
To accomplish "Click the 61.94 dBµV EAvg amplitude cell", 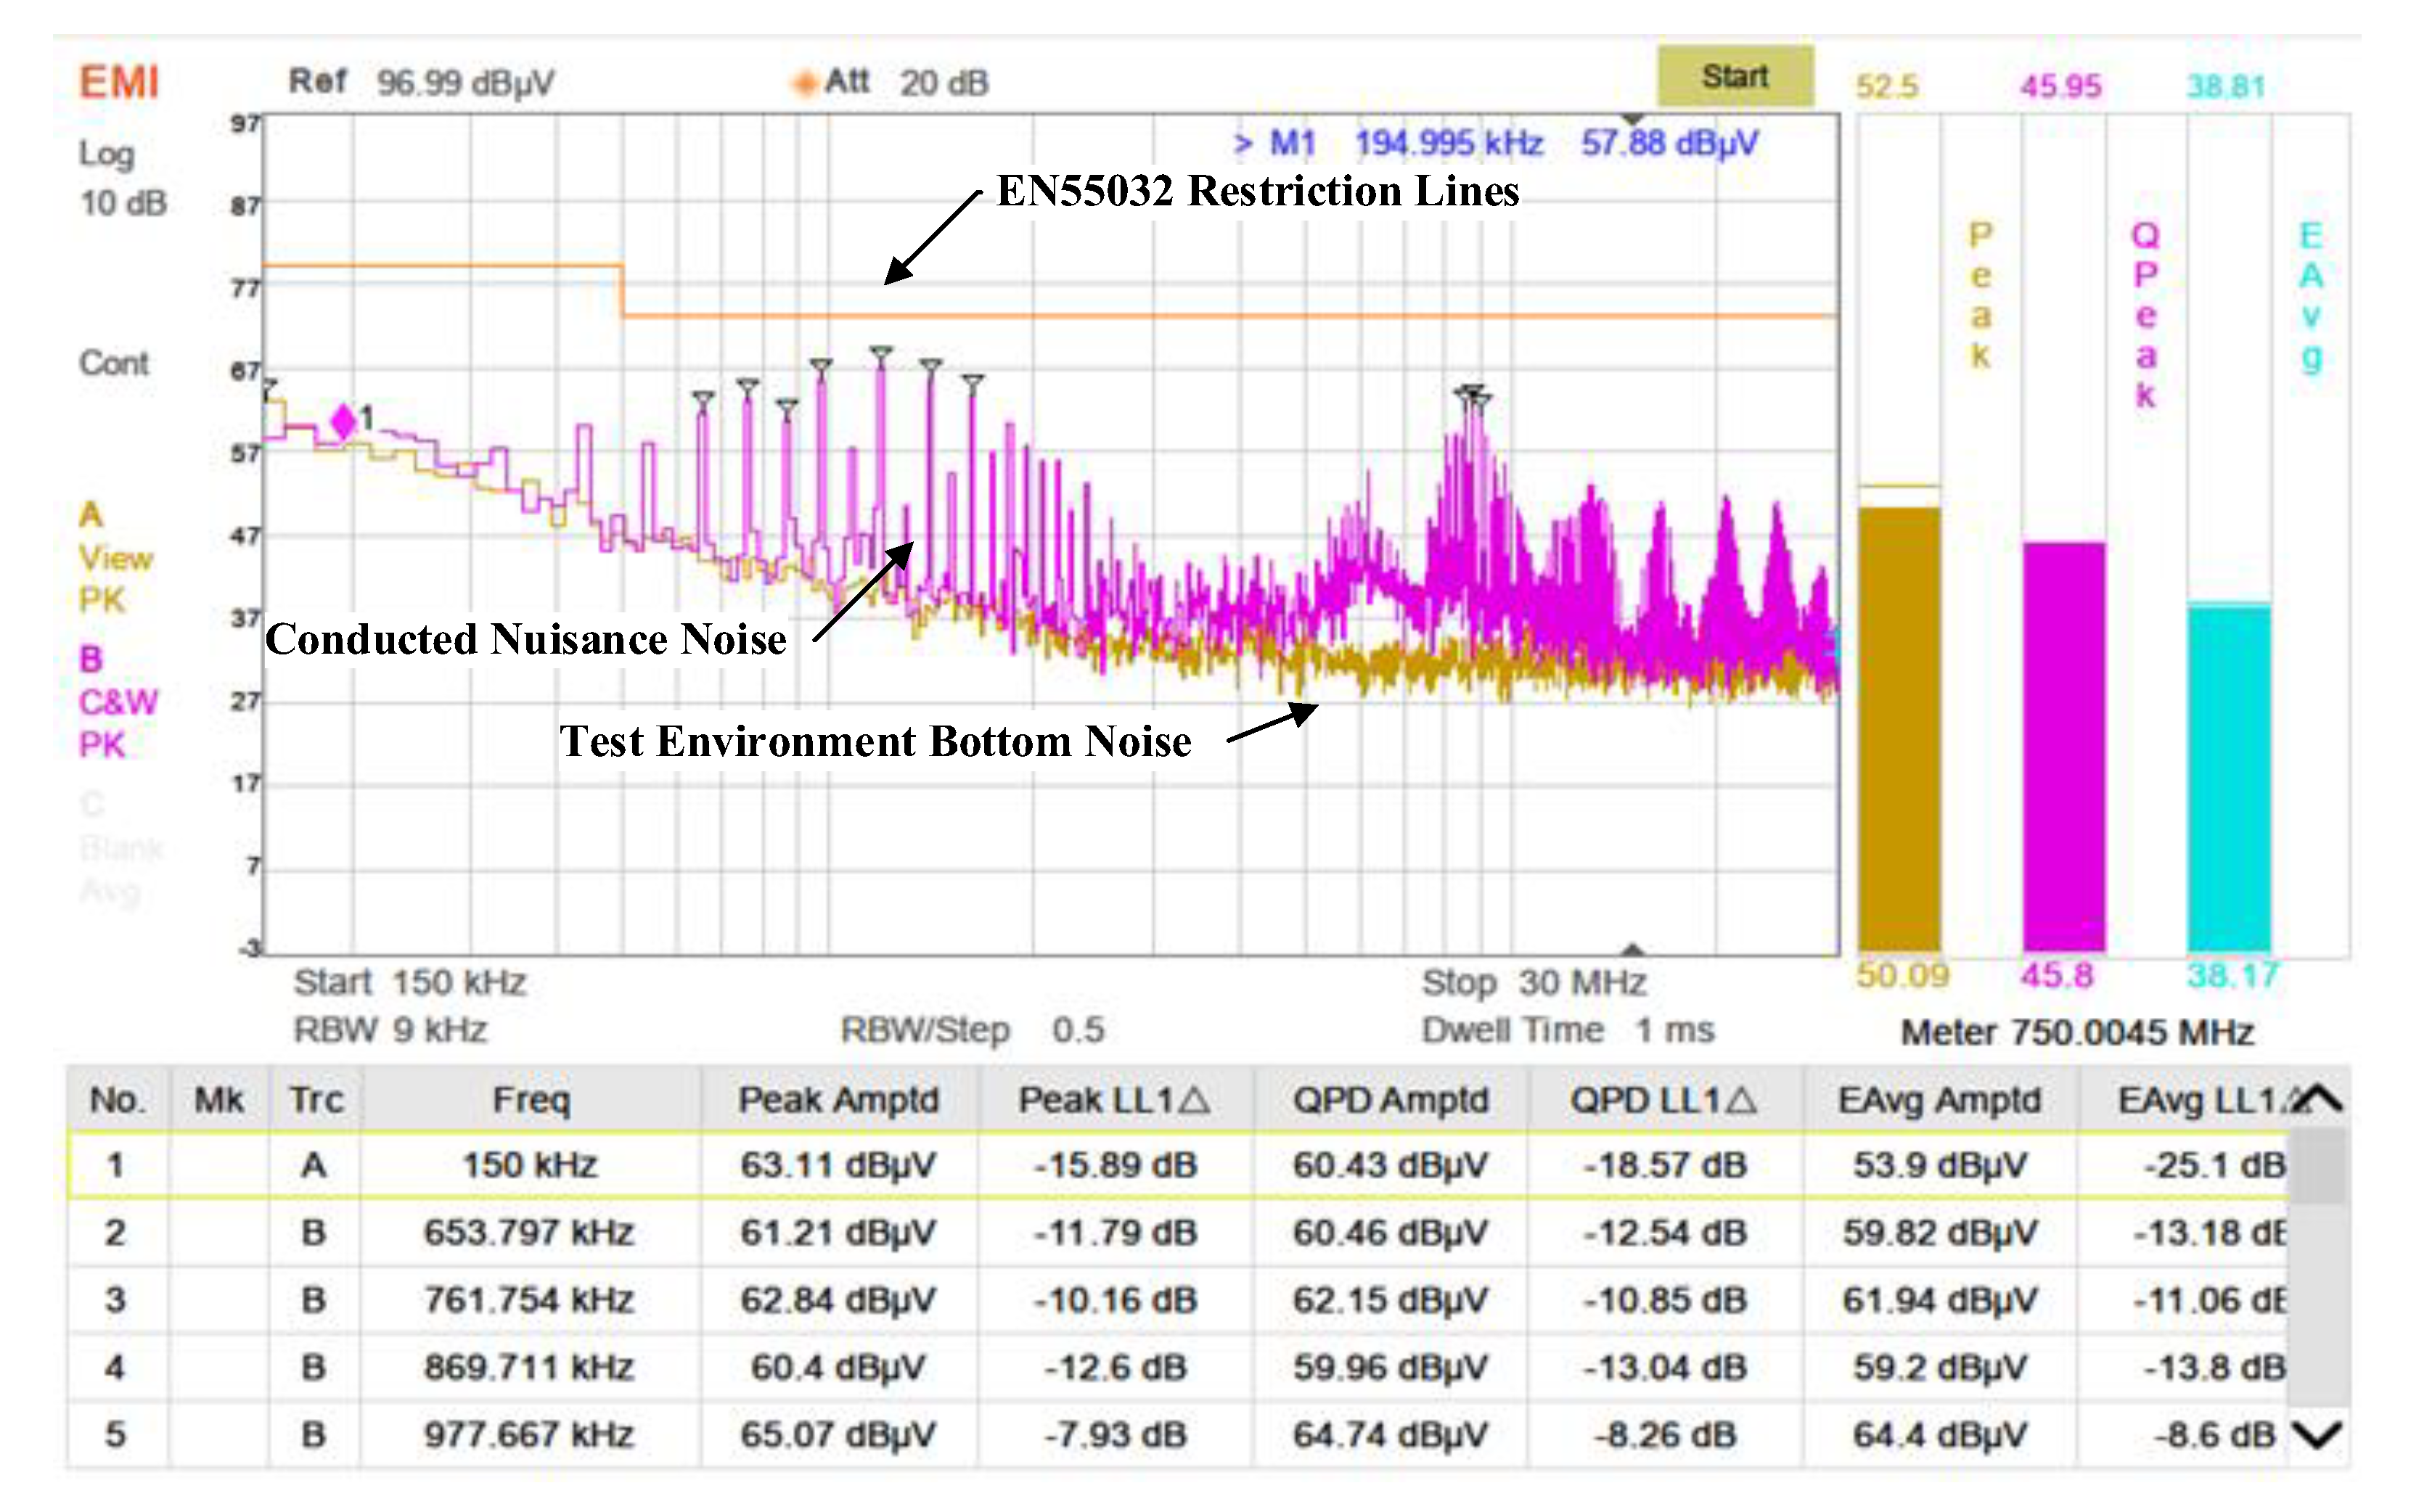I will tap(1939, 1300).
